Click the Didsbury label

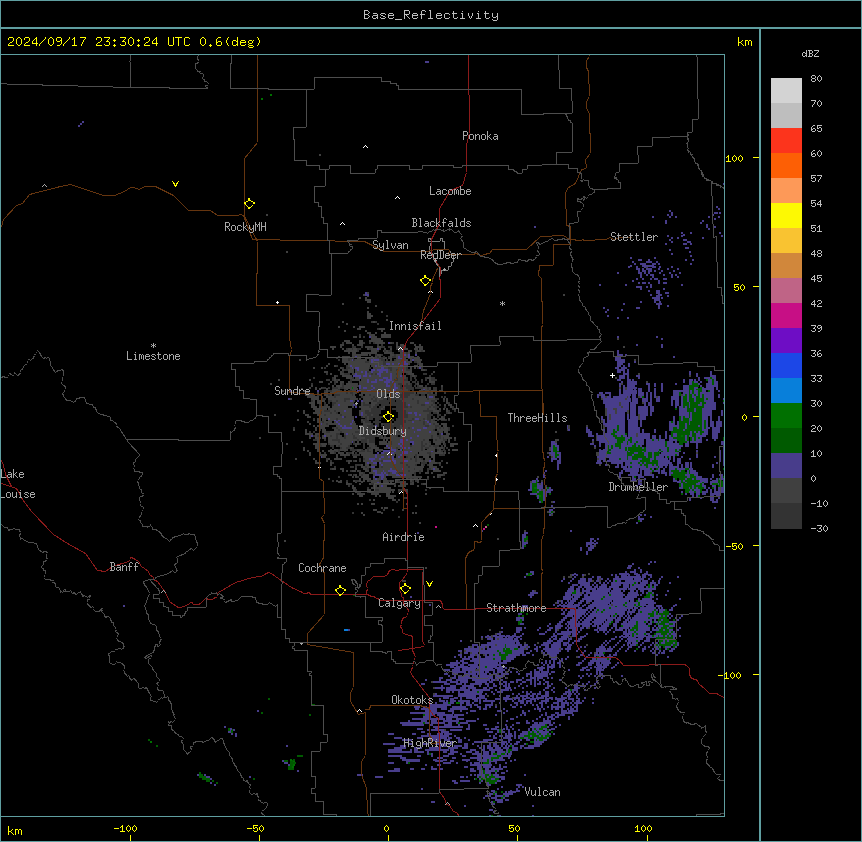tap(383, 431)
